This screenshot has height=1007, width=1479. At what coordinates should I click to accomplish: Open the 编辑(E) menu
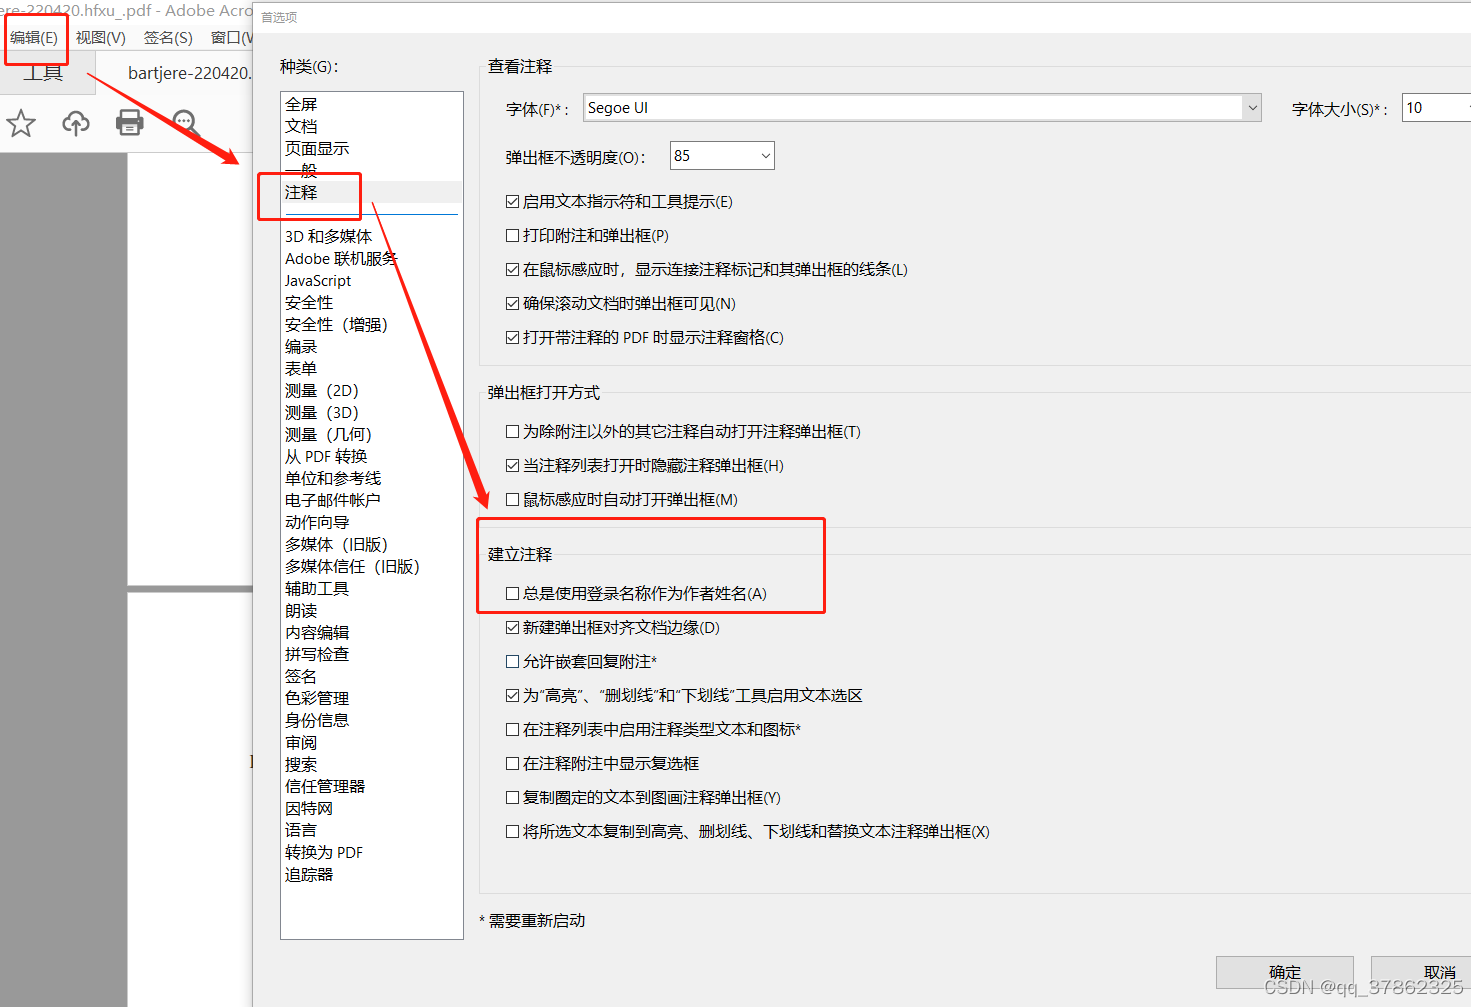point(34,37)
